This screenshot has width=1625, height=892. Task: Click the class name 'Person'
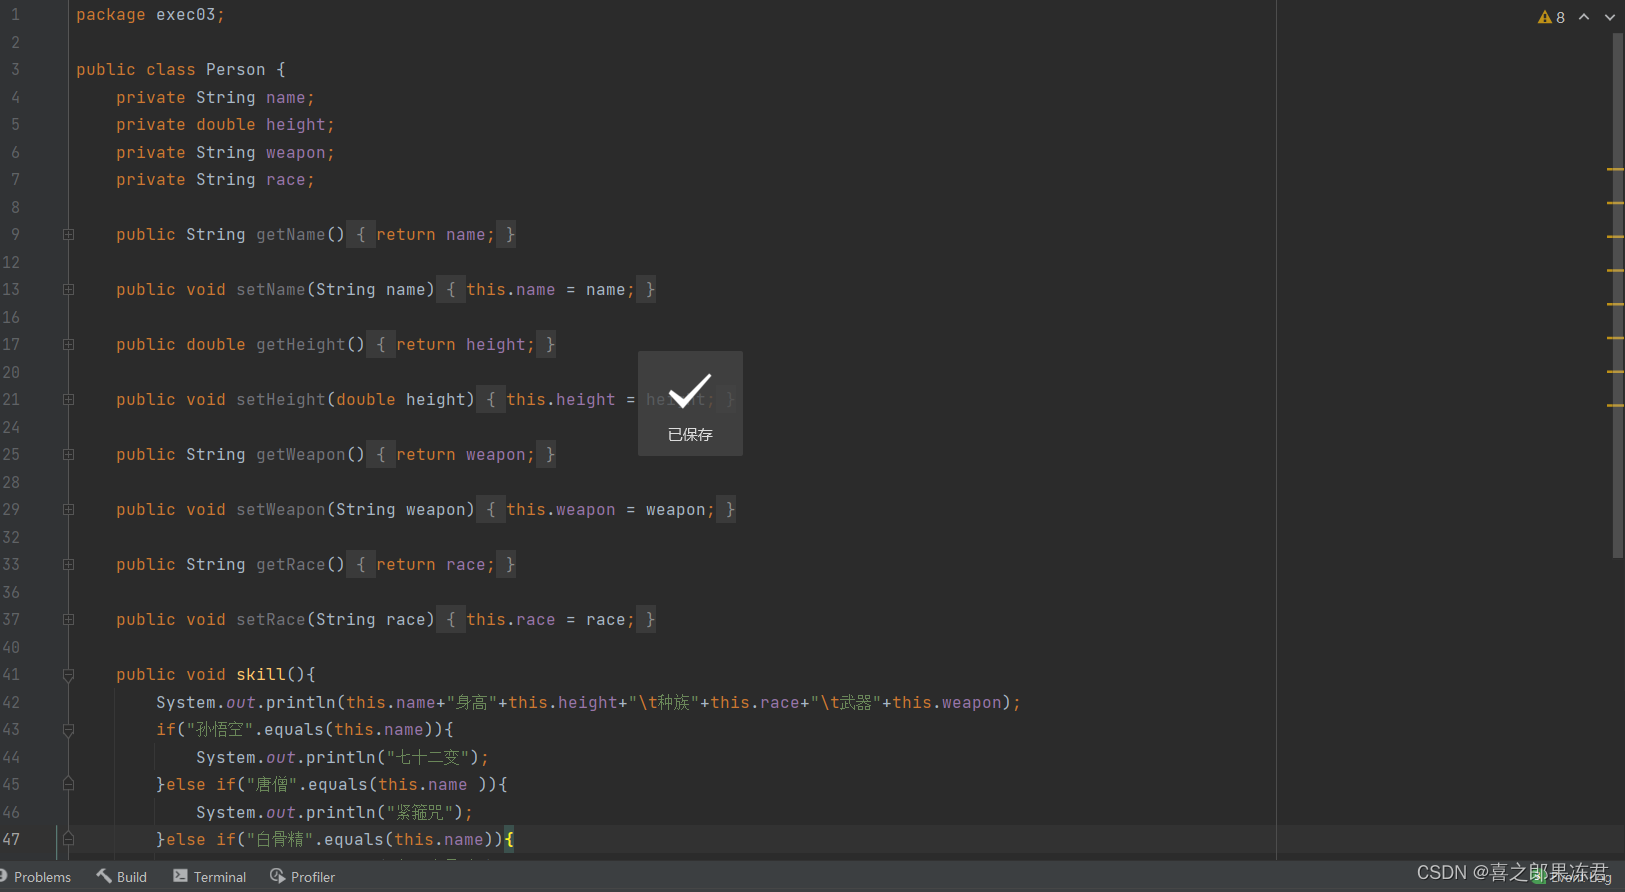coord(236,70)
